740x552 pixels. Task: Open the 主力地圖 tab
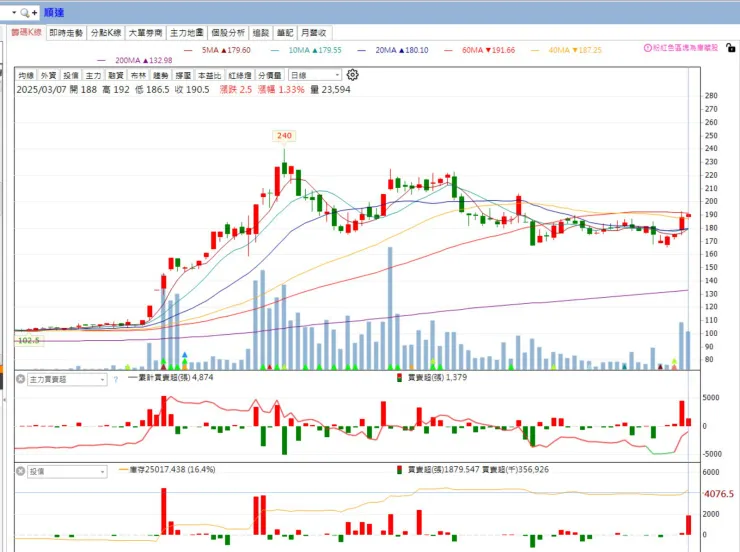(186, 33)
